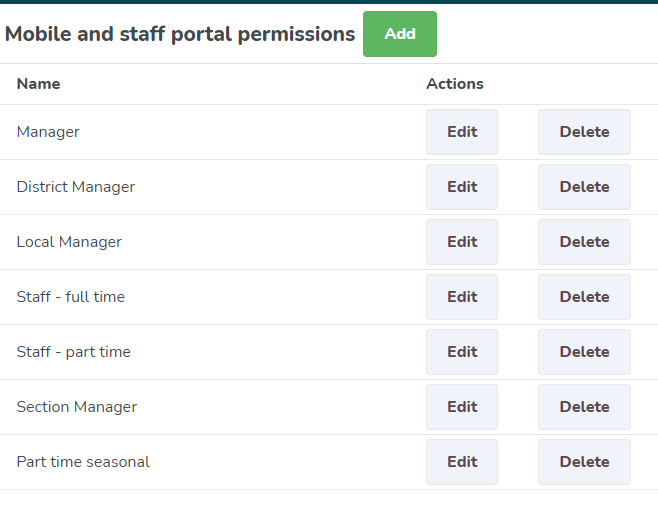Image resolution: width=658 pixels, height=523 pixels.
Task: Click the green Add button
Action: pyautogui.click(x=400, y=34)
